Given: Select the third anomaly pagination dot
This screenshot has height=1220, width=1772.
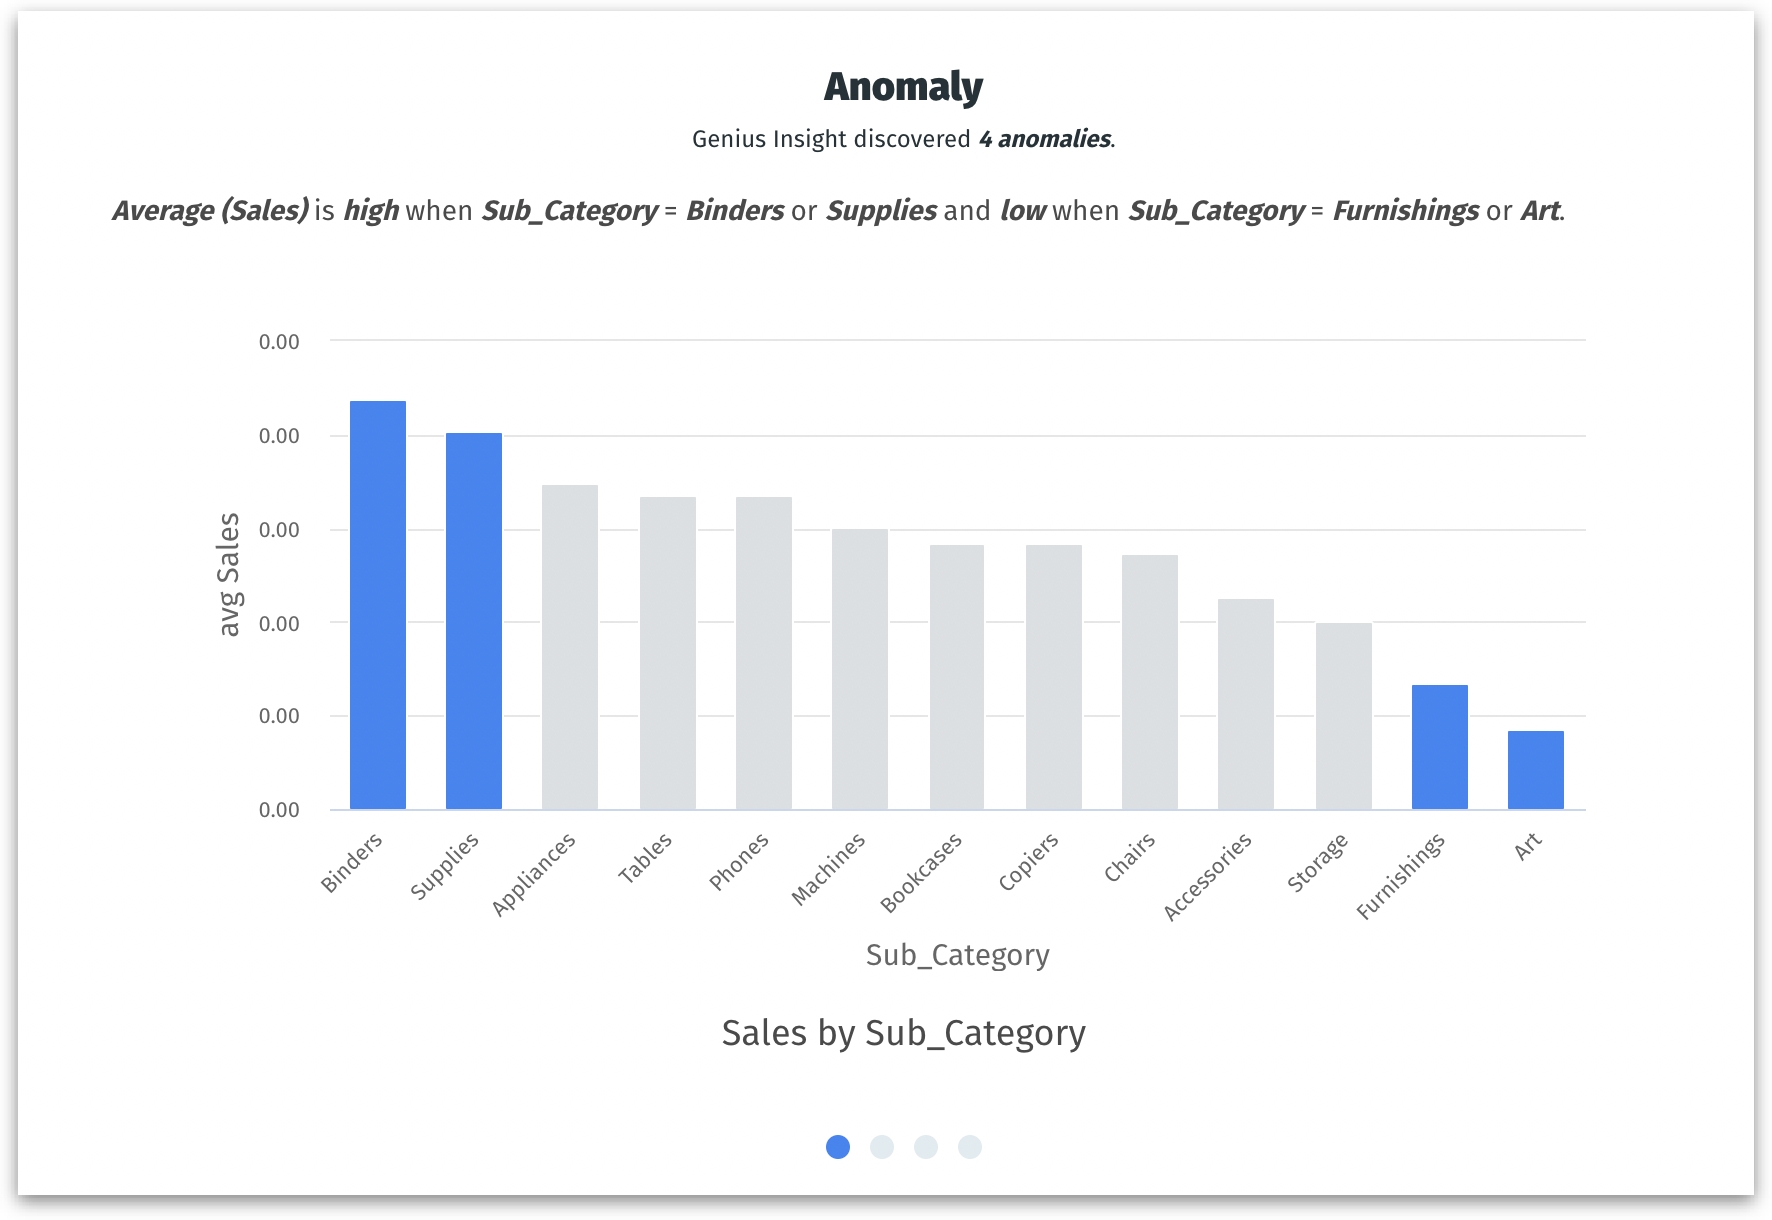Looking at the screenshot, I should (926, 1147).
